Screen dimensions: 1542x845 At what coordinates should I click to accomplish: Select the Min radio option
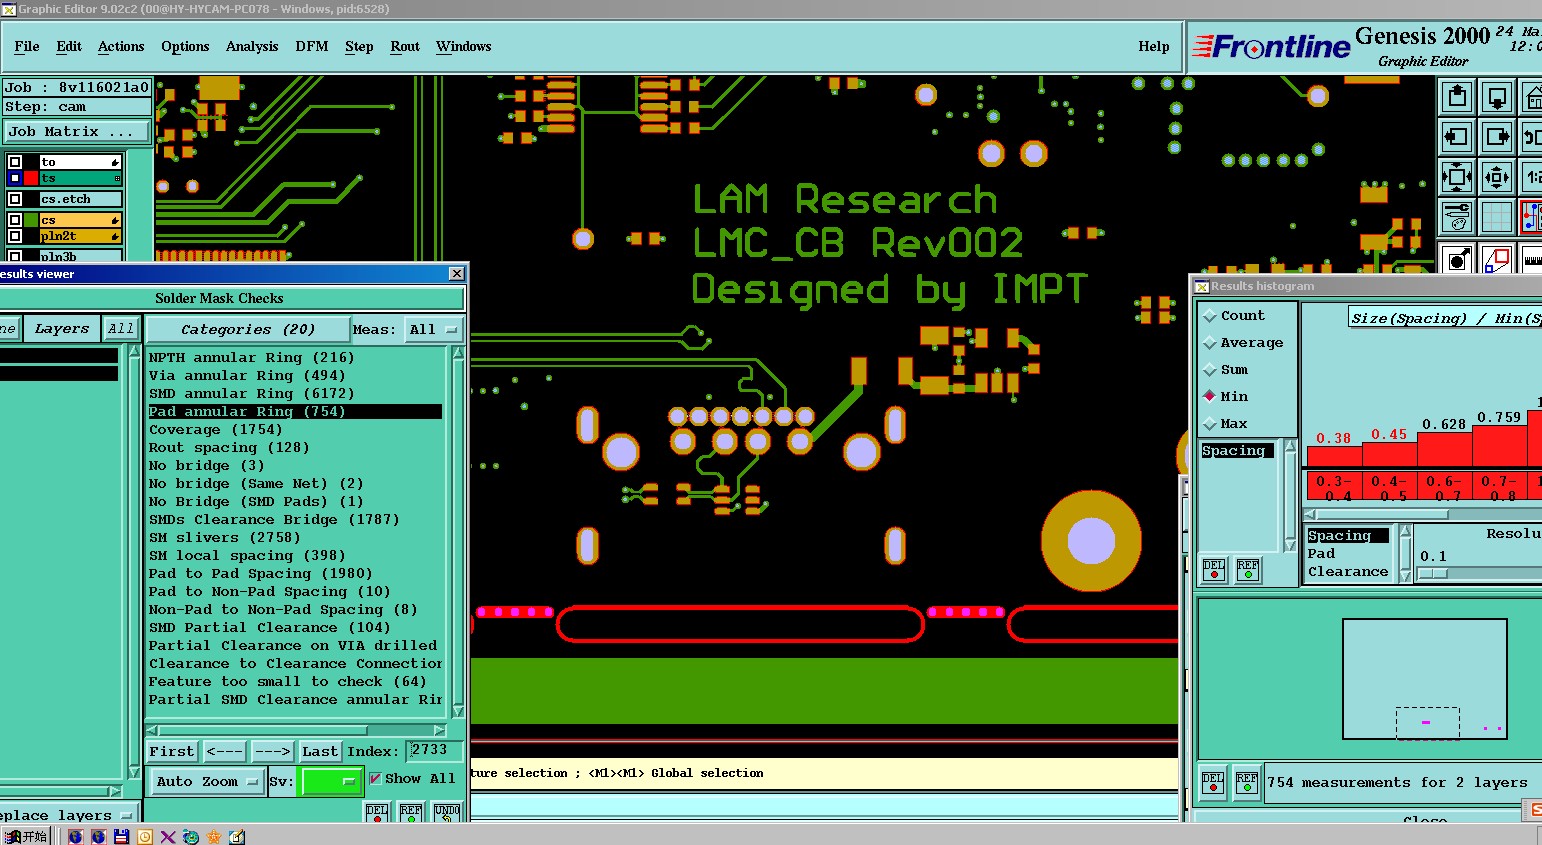1226,396
